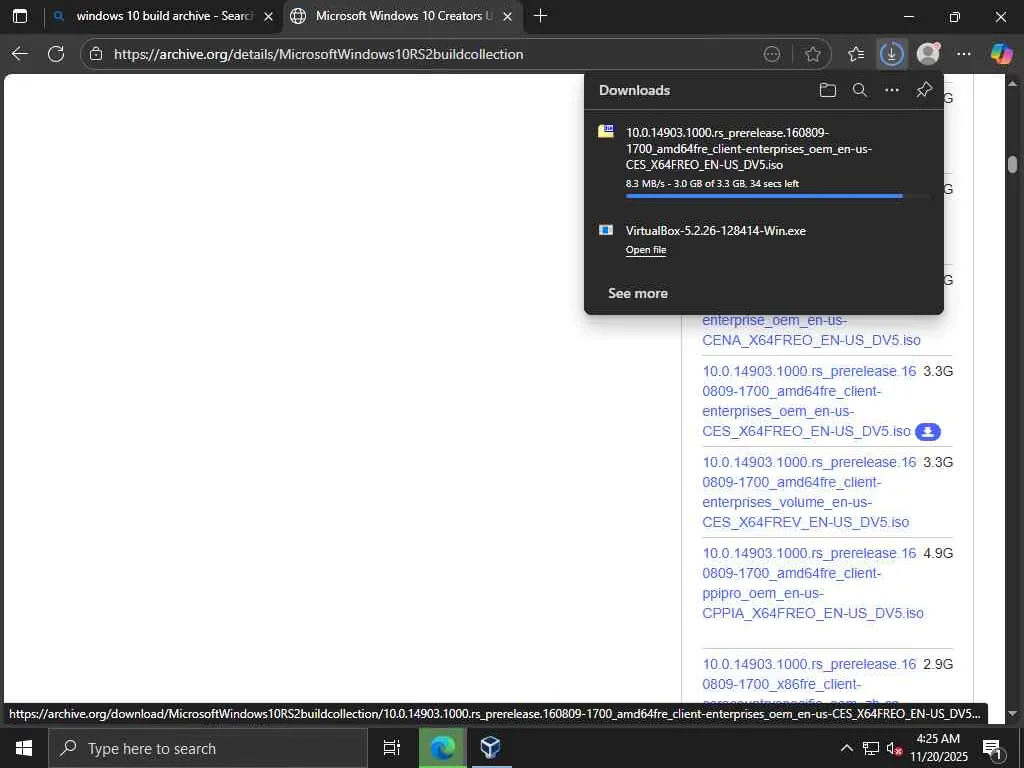1024x768 pixels.
Task: Click the VirtualBox installer file icon
Action: pyautogui.click(x=606, y=230)
